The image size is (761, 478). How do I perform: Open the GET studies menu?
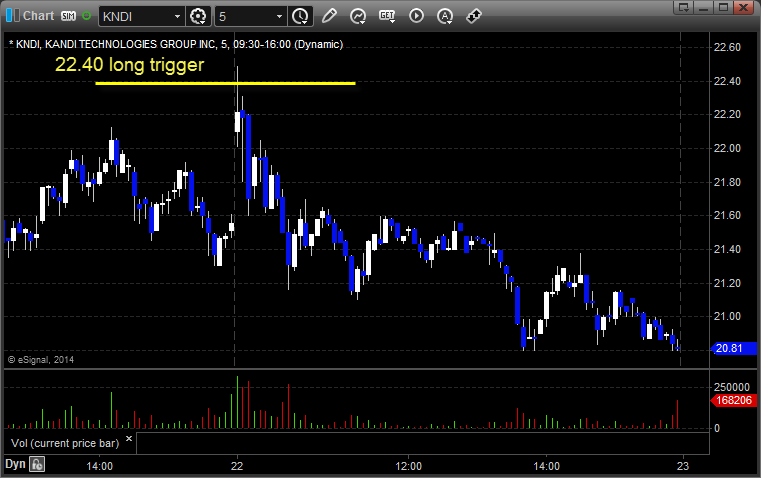[387, 16]
